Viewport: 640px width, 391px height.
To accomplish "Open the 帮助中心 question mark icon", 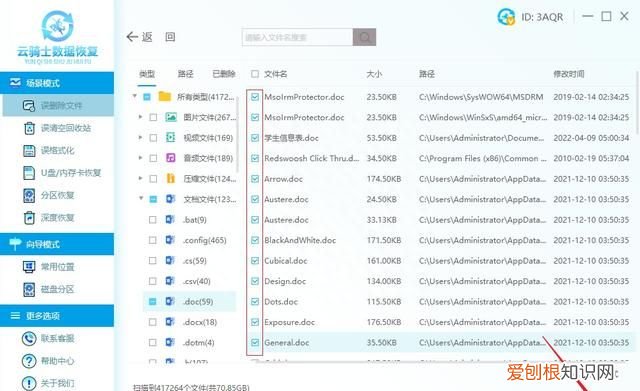I will coord(29,361).
